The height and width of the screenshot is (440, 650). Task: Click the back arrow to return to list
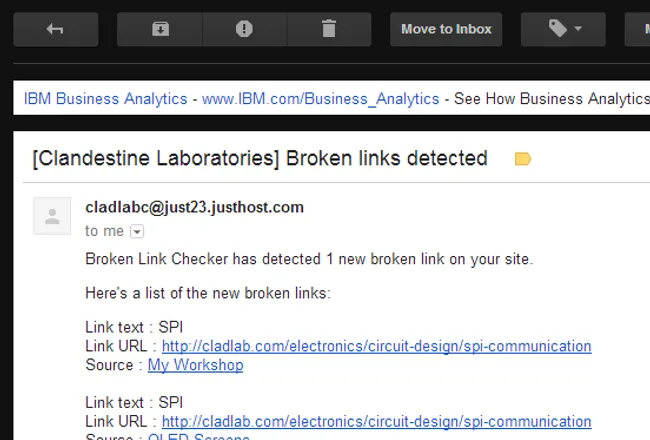coord(56,30)
